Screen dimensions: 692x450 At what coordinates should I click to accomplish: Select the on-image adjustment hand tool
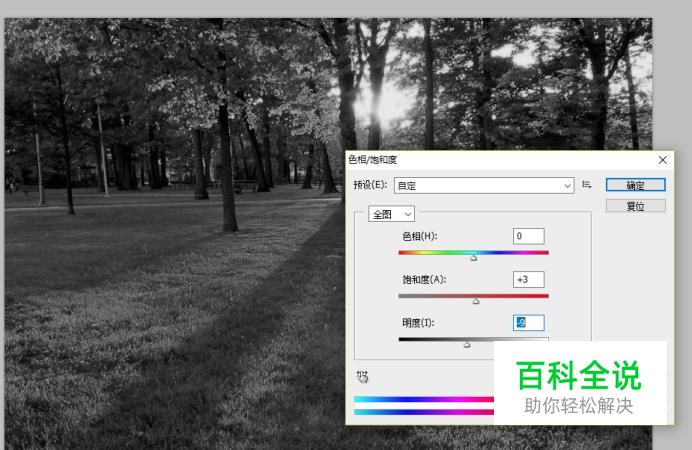(x=362, y=376)
